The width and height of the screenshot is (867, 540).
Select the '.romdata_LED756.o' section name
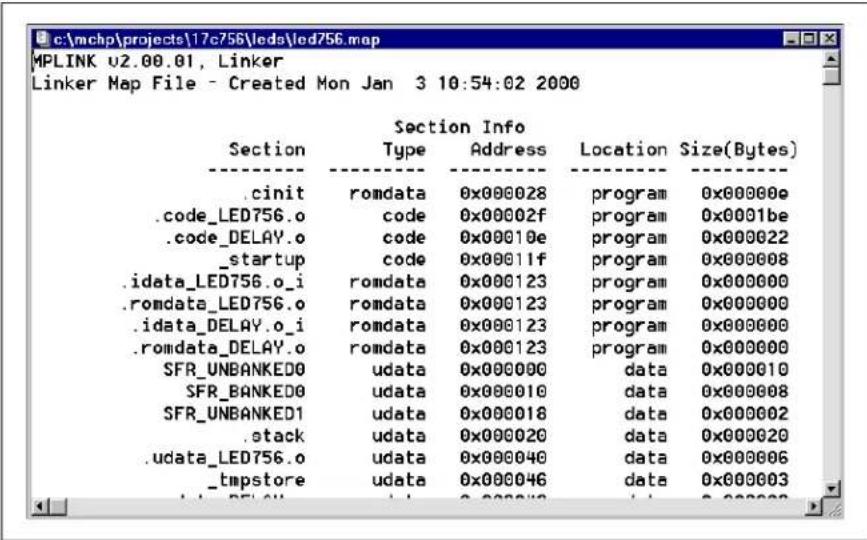pyautogui.click(x=213, y=304)
